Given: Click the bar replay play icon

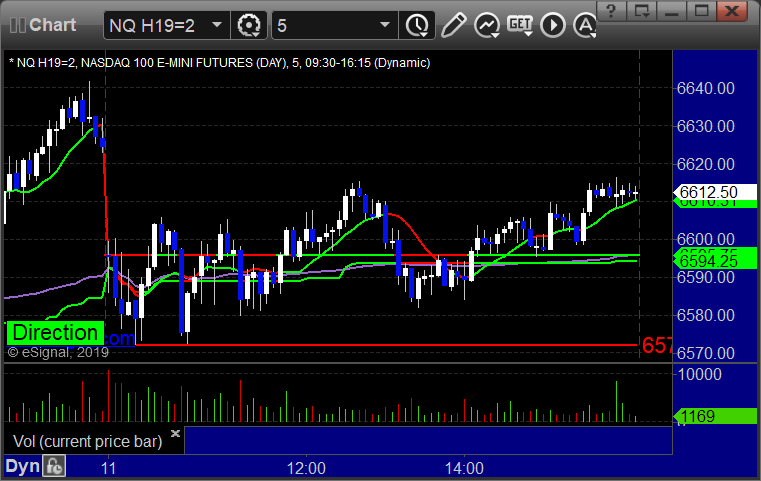Looking at the screenshot, I should [553, 25].
